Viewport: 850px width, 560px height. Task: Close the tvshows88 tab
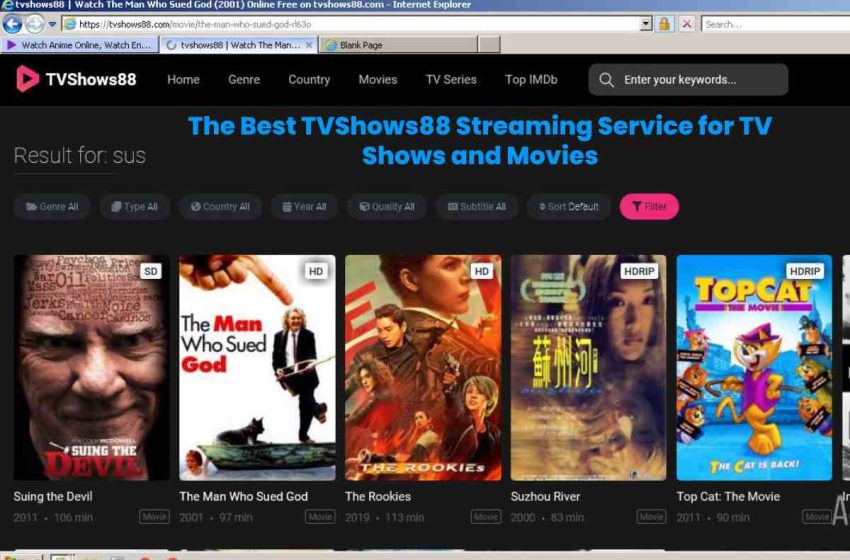[309, 45]
